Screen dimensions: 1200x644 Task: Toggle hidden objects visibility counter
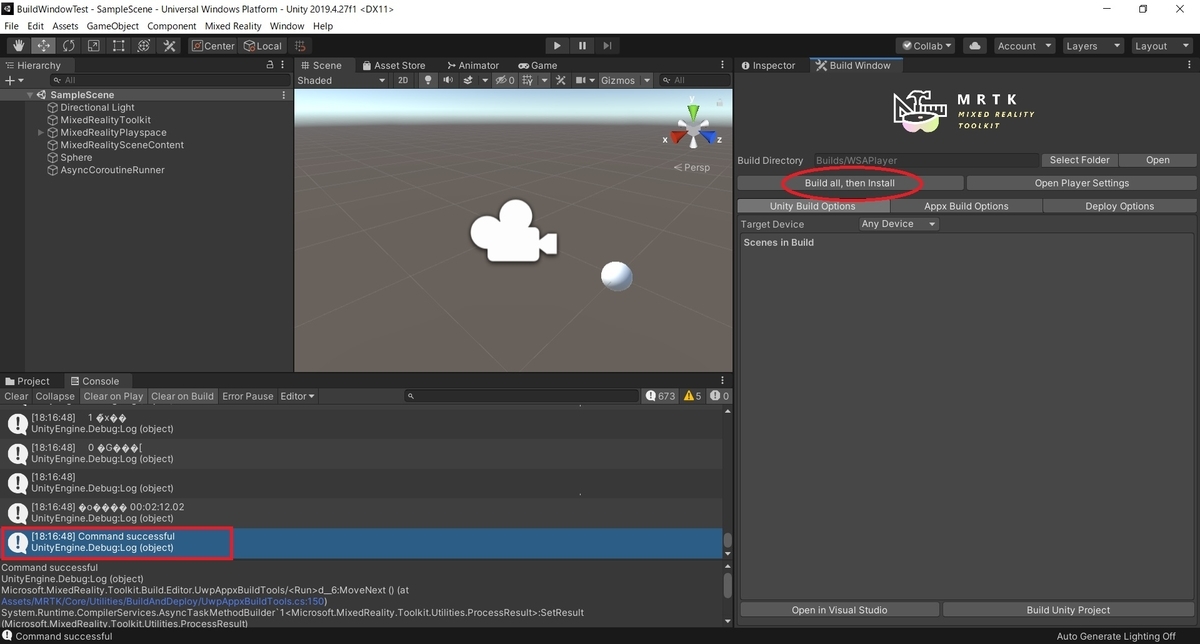(504, 80)
